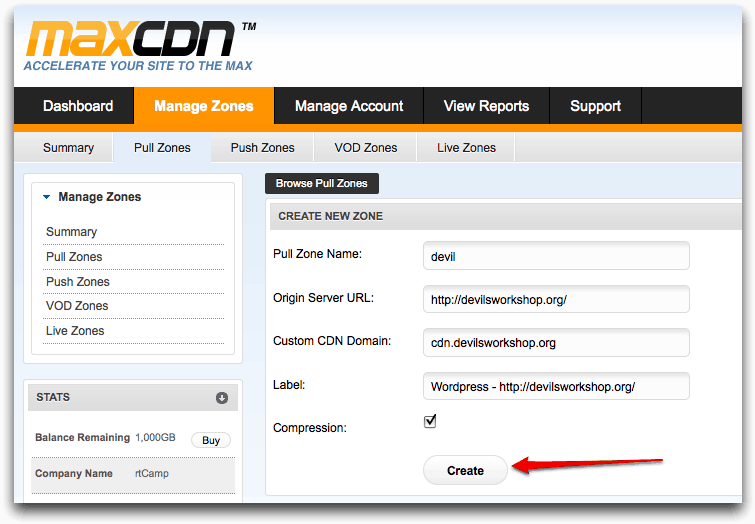The image size is (755, 524).
Task: Switch to Push Zones sub-tab
Action: click(x=262, y=148)
